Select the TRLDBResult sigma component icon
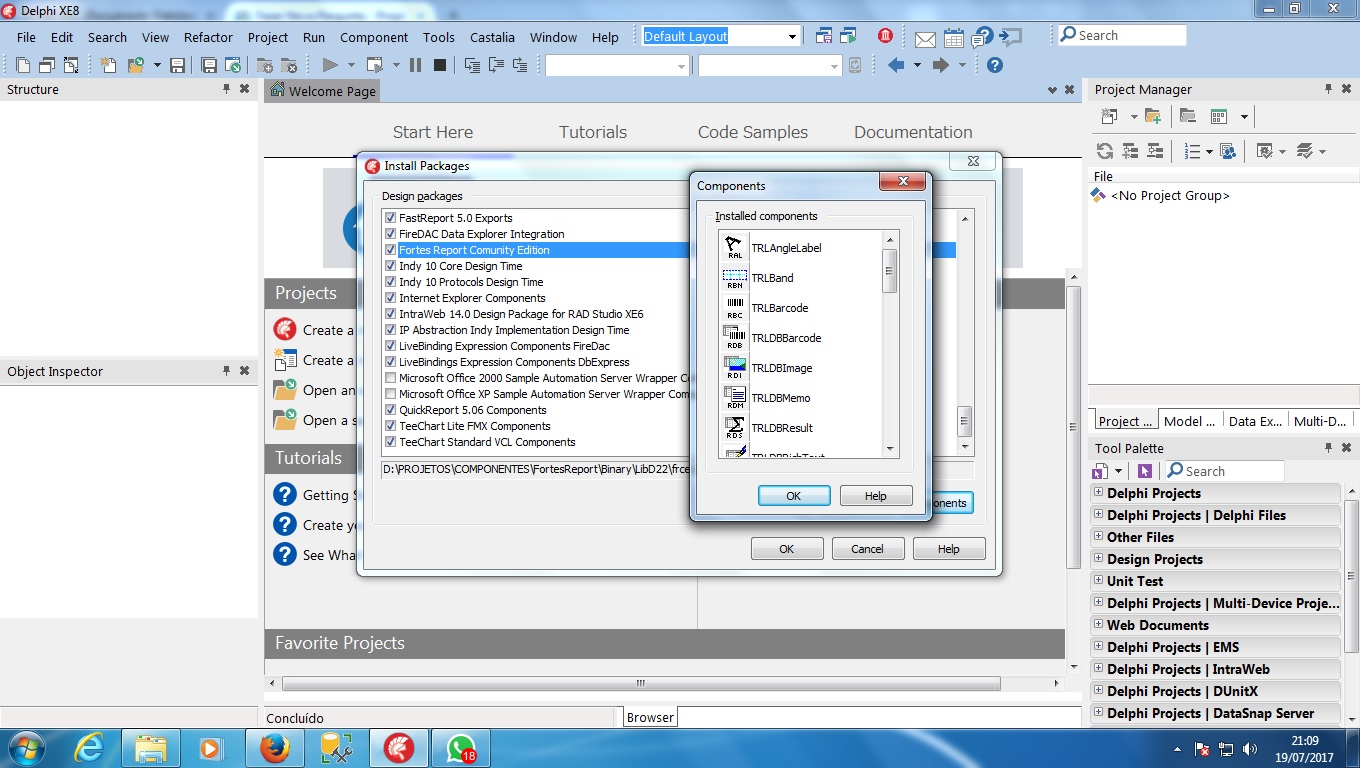Screen dimensions: 1360x768 (x=735, y=427)
